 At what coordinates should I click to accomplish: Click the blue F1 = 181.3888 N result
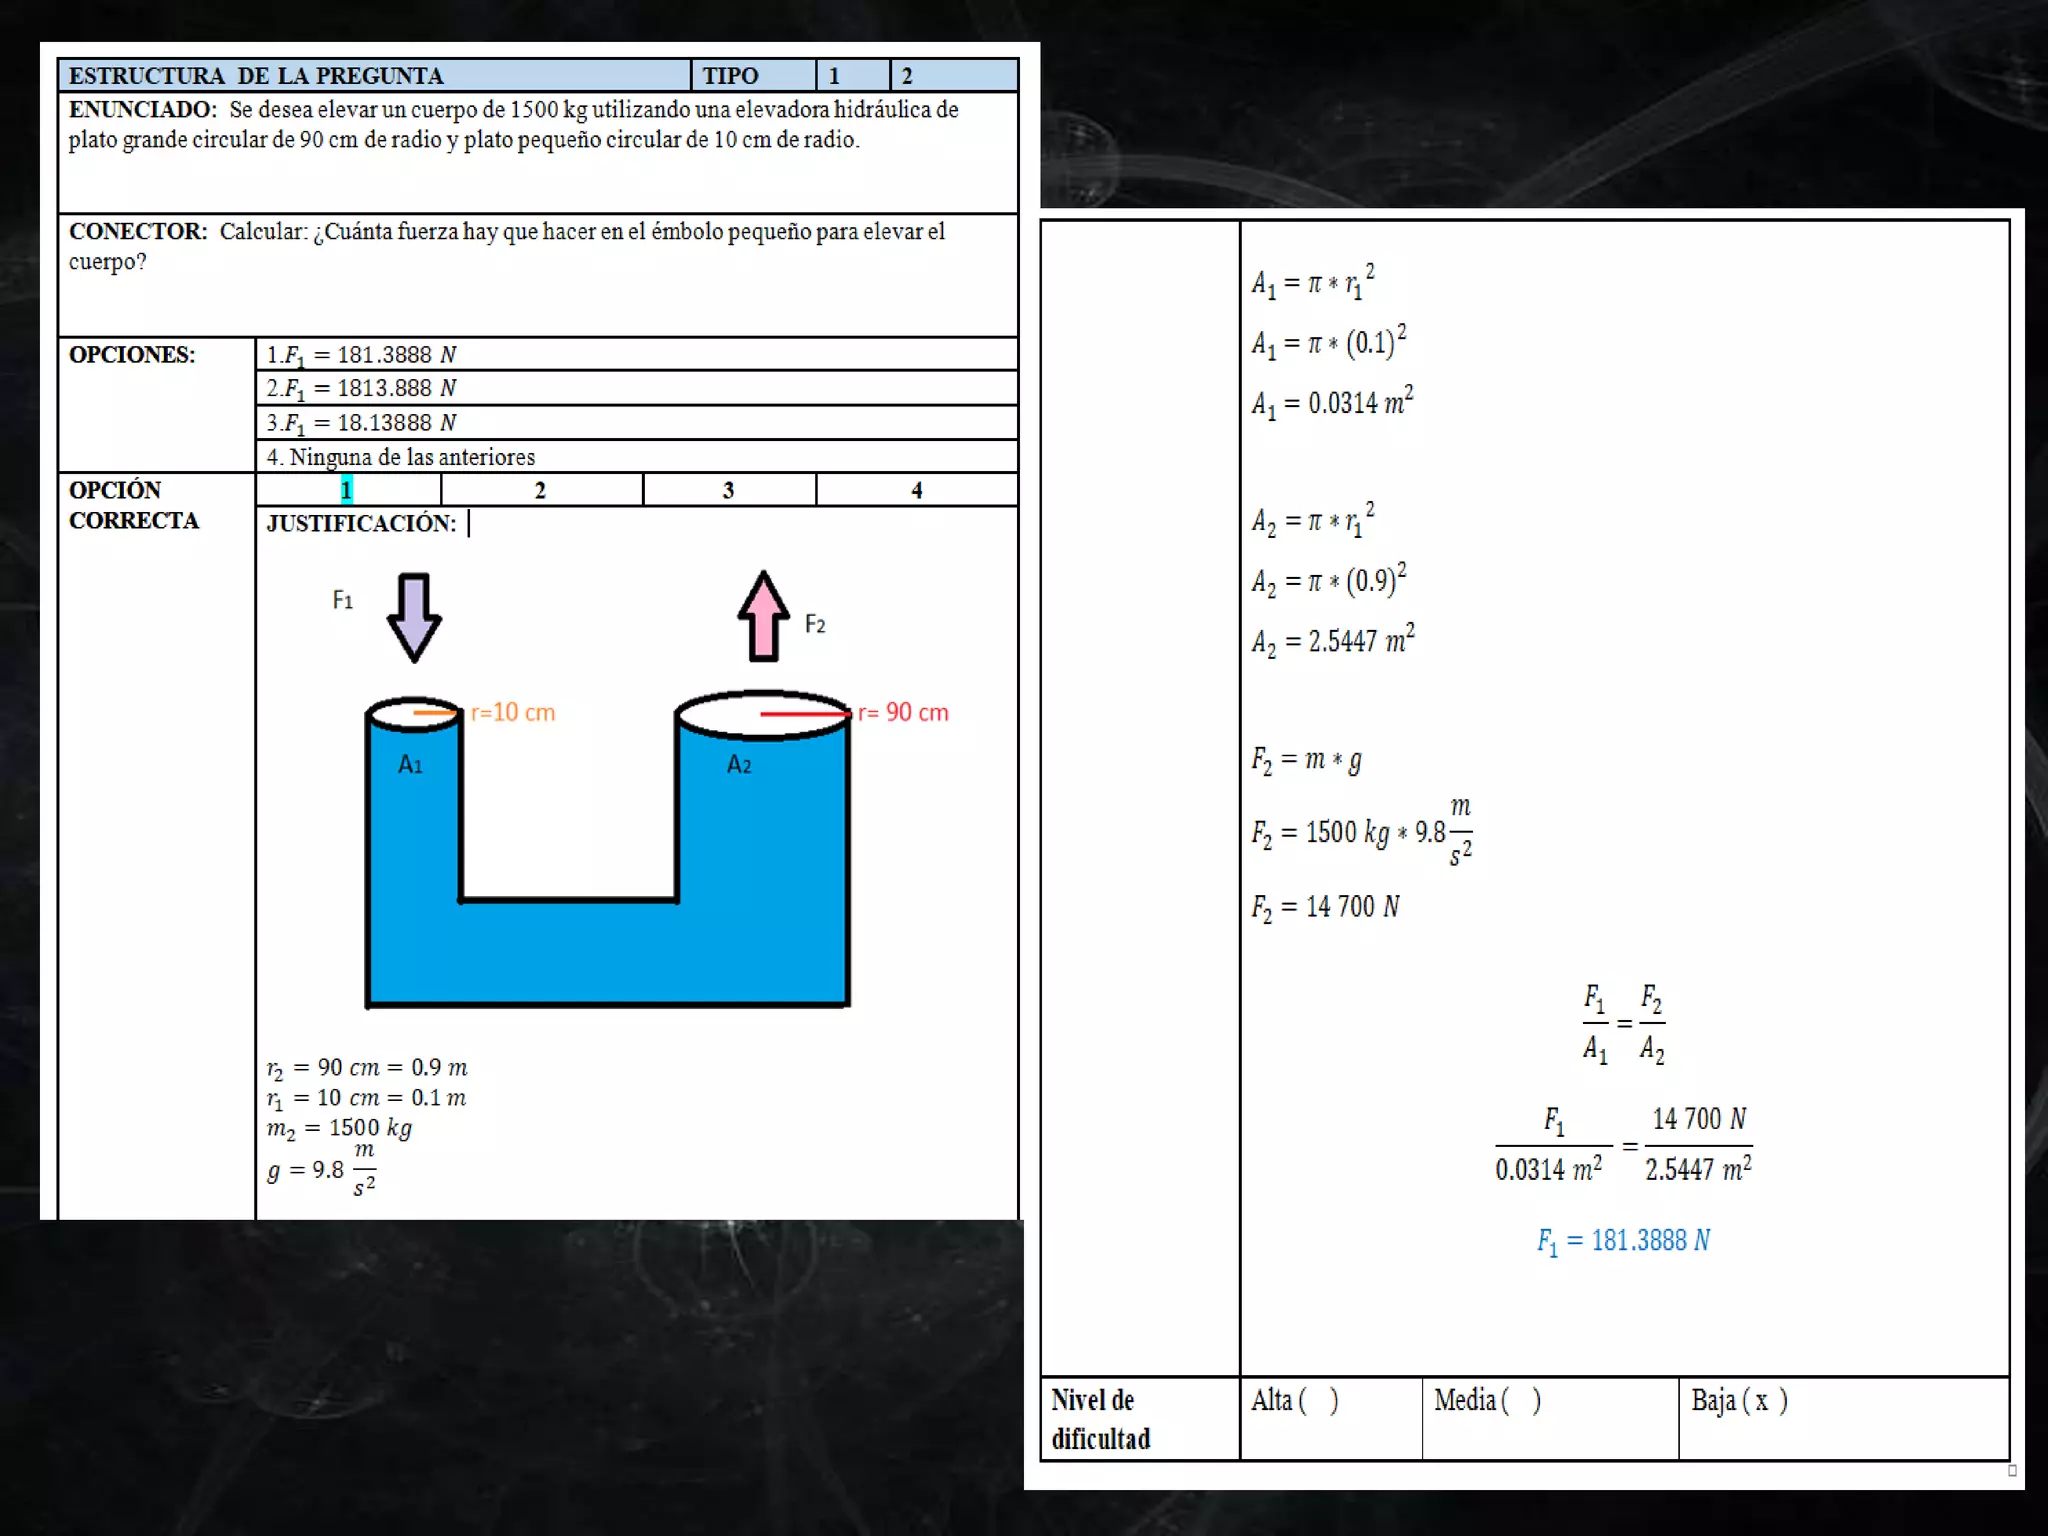click(1623, 1241)
